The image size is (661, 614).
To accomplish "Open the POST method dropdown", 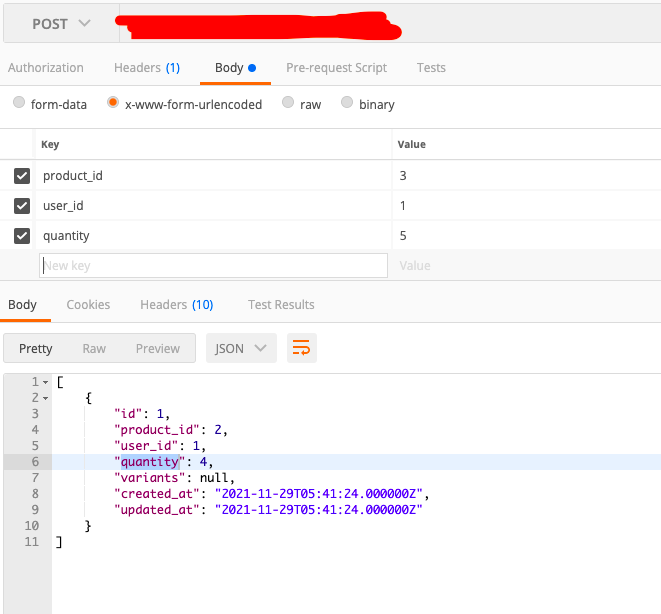I will point(62,24).
